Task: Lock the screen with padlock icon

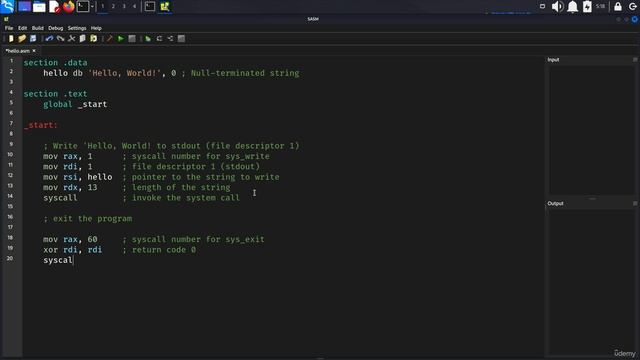Action: tap(618, 6)
